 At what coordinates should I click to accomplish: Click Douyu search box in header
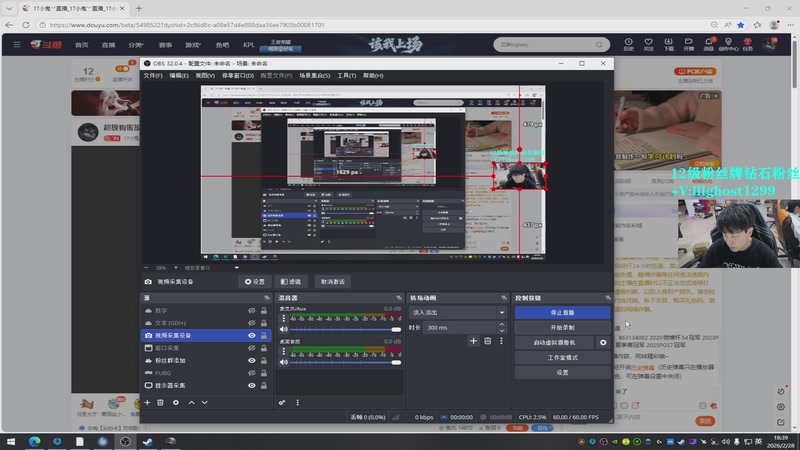coord(551,44)
